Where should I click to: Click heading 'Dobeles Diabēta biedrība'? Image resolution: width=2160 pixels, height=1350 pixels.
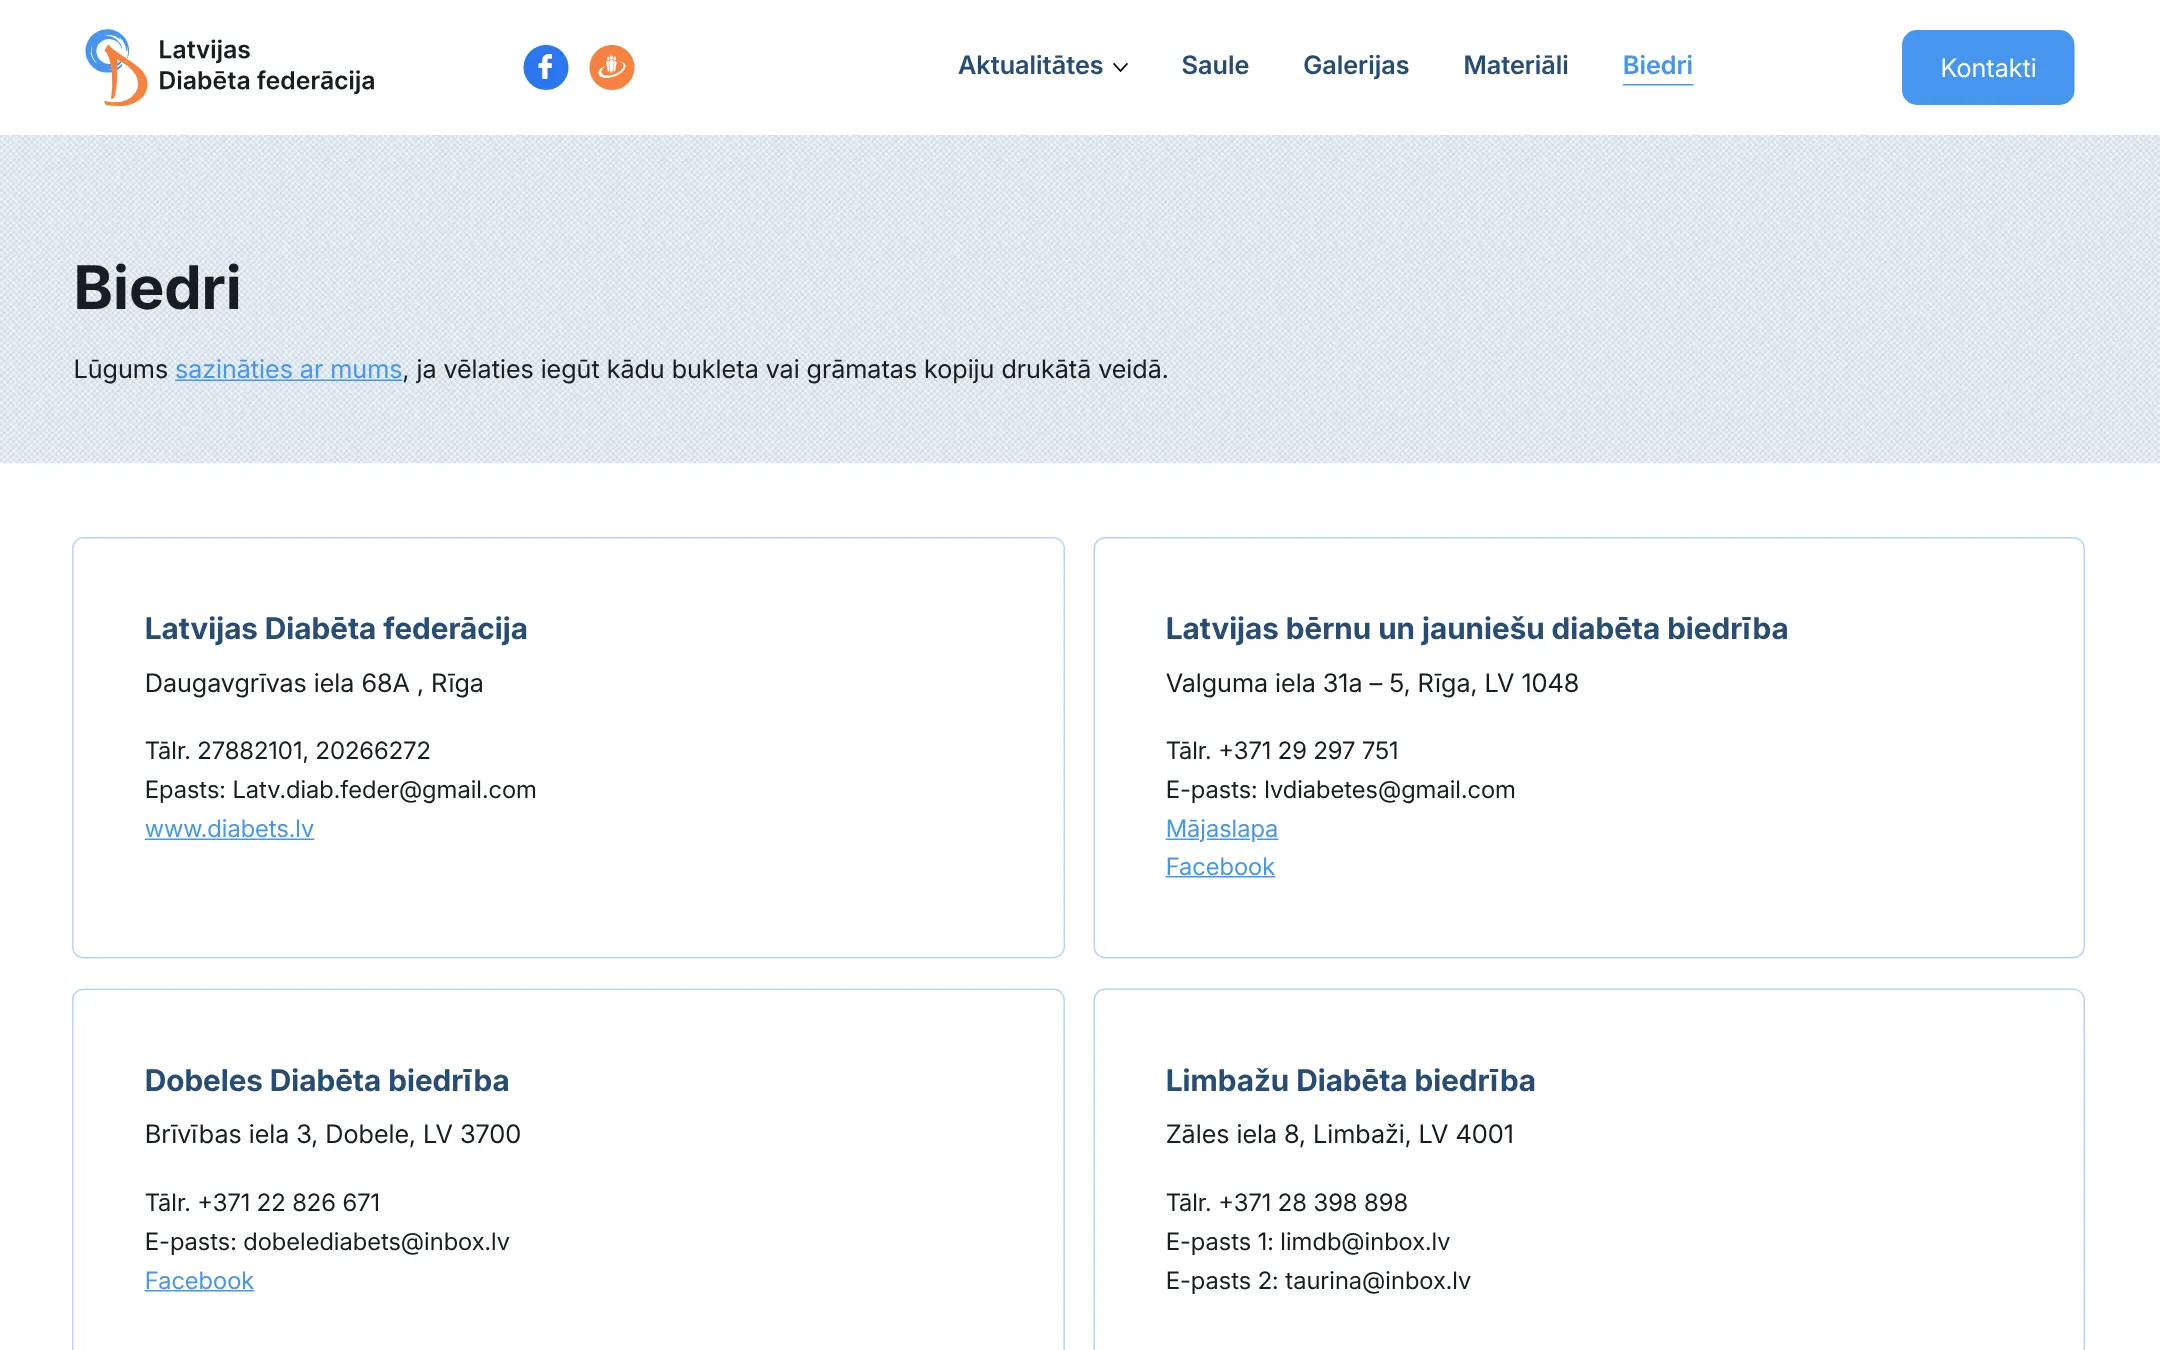pyautogui.click(x=327, y=1081)
